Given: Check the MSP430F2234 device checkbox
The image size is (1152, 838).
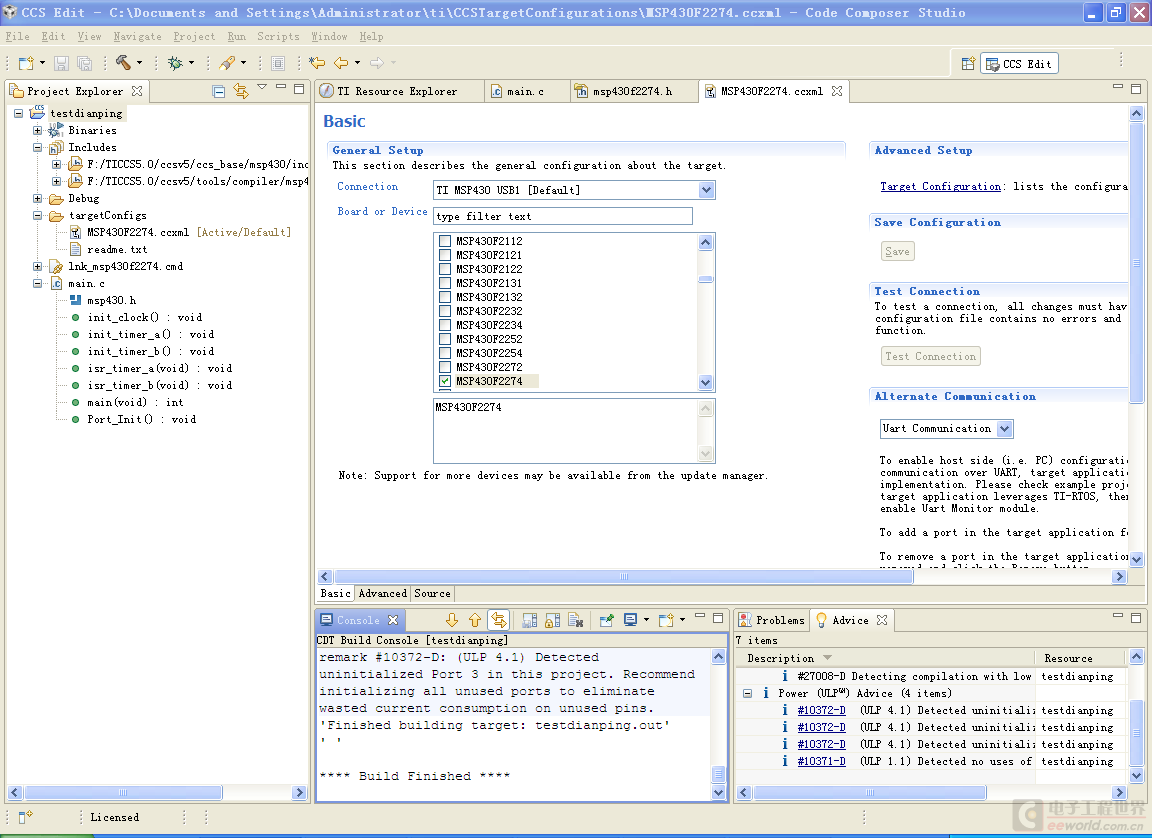Looking at the screenshot, I should [444, 325].
